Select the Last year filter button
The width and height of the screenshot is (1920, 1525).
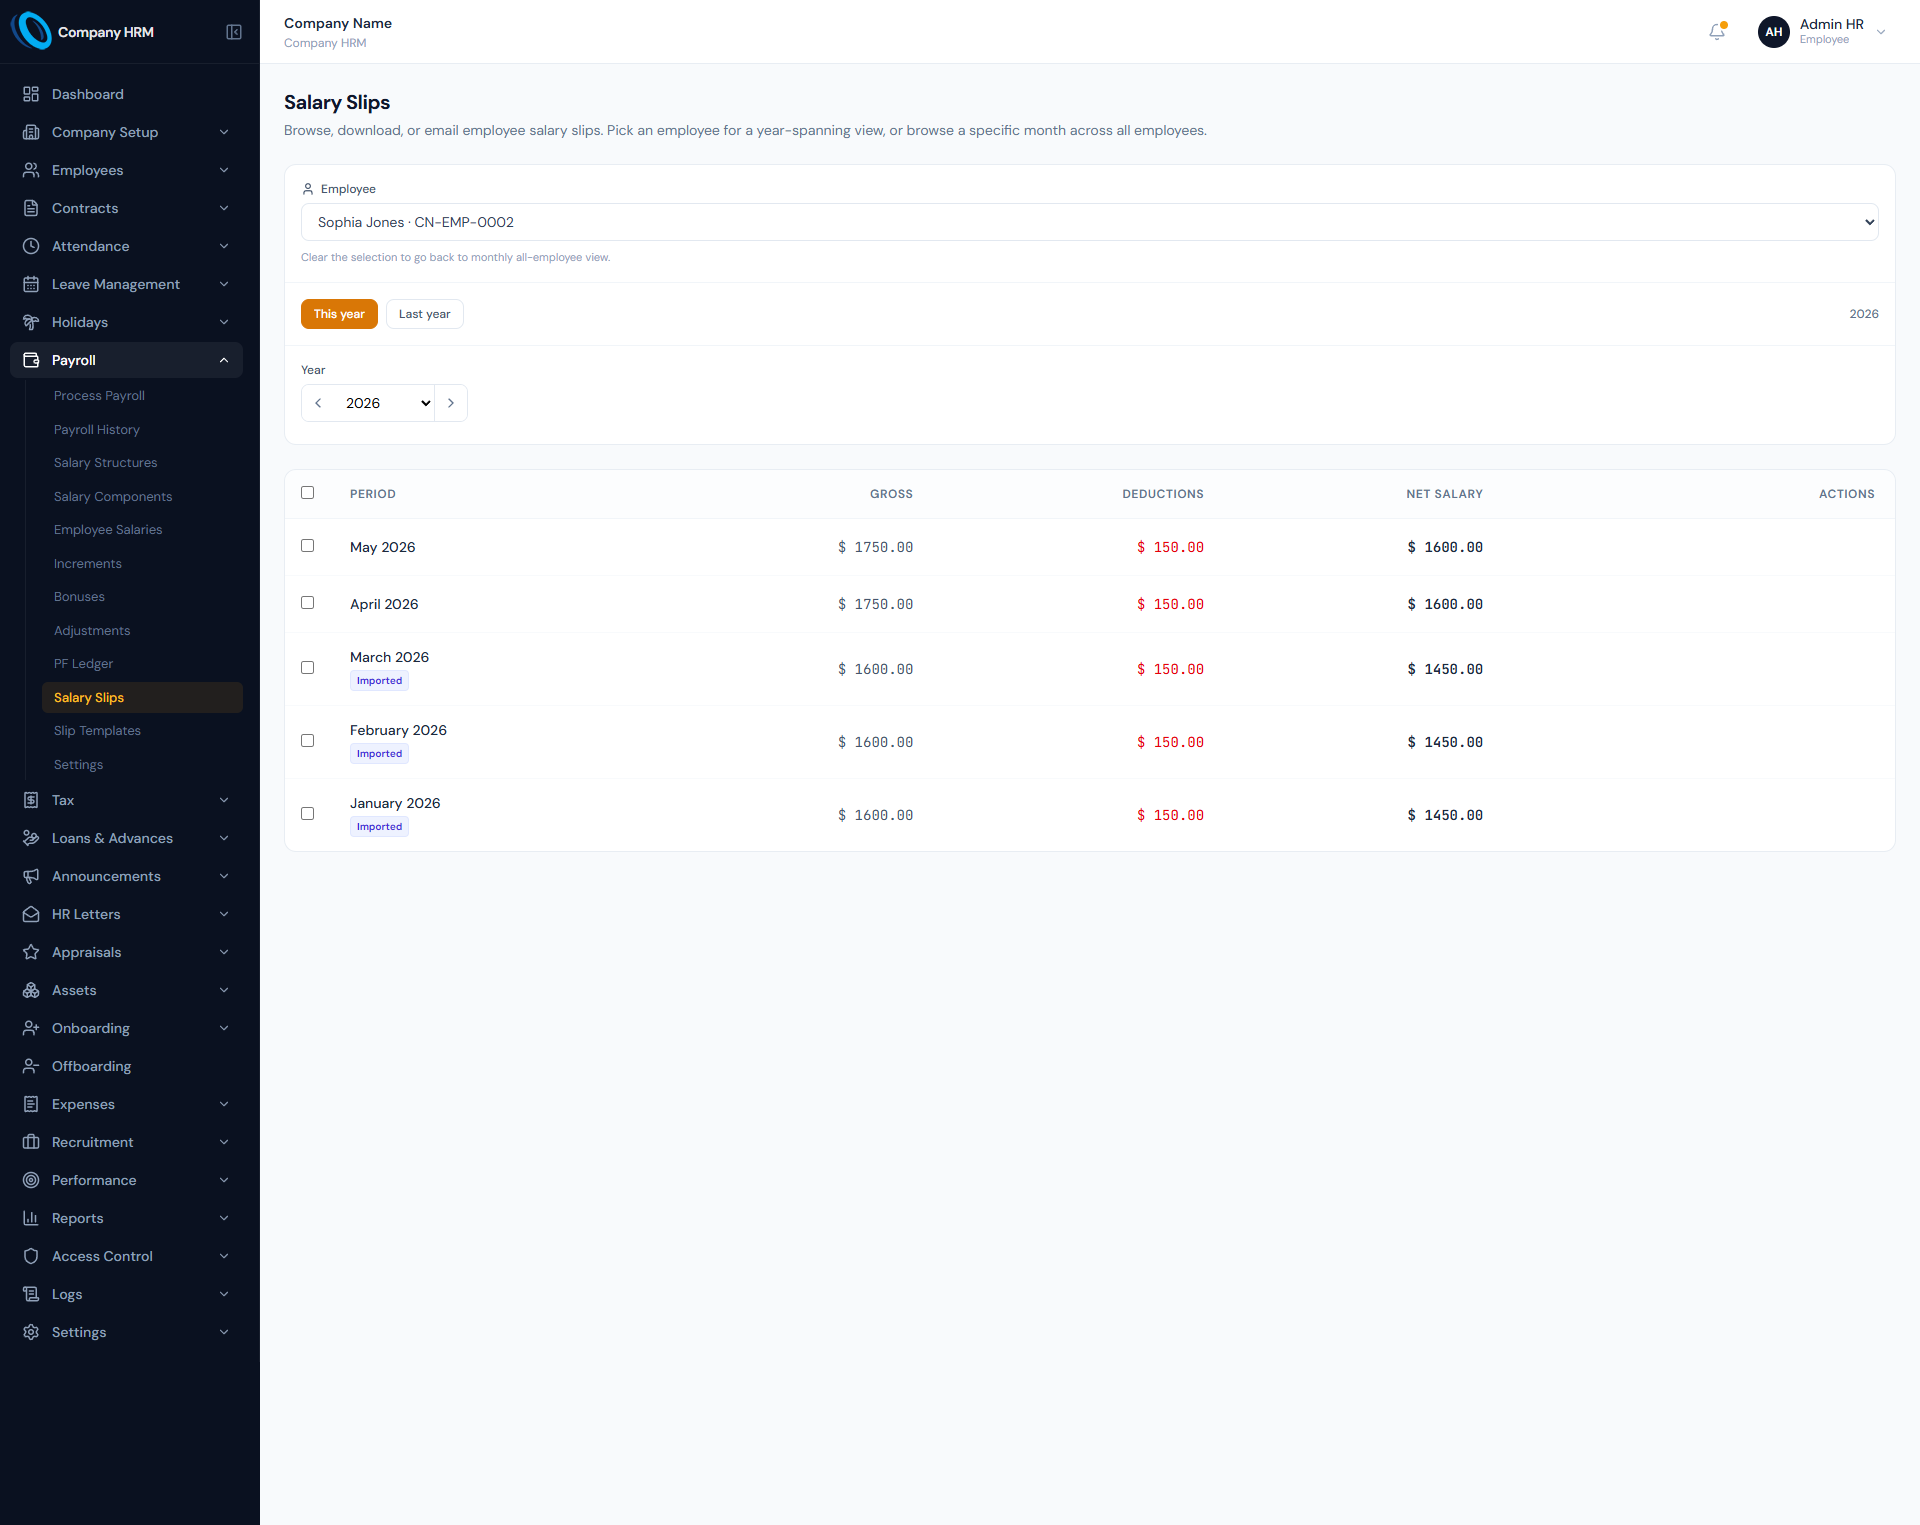pyautogui.click(x=425, y=314)
